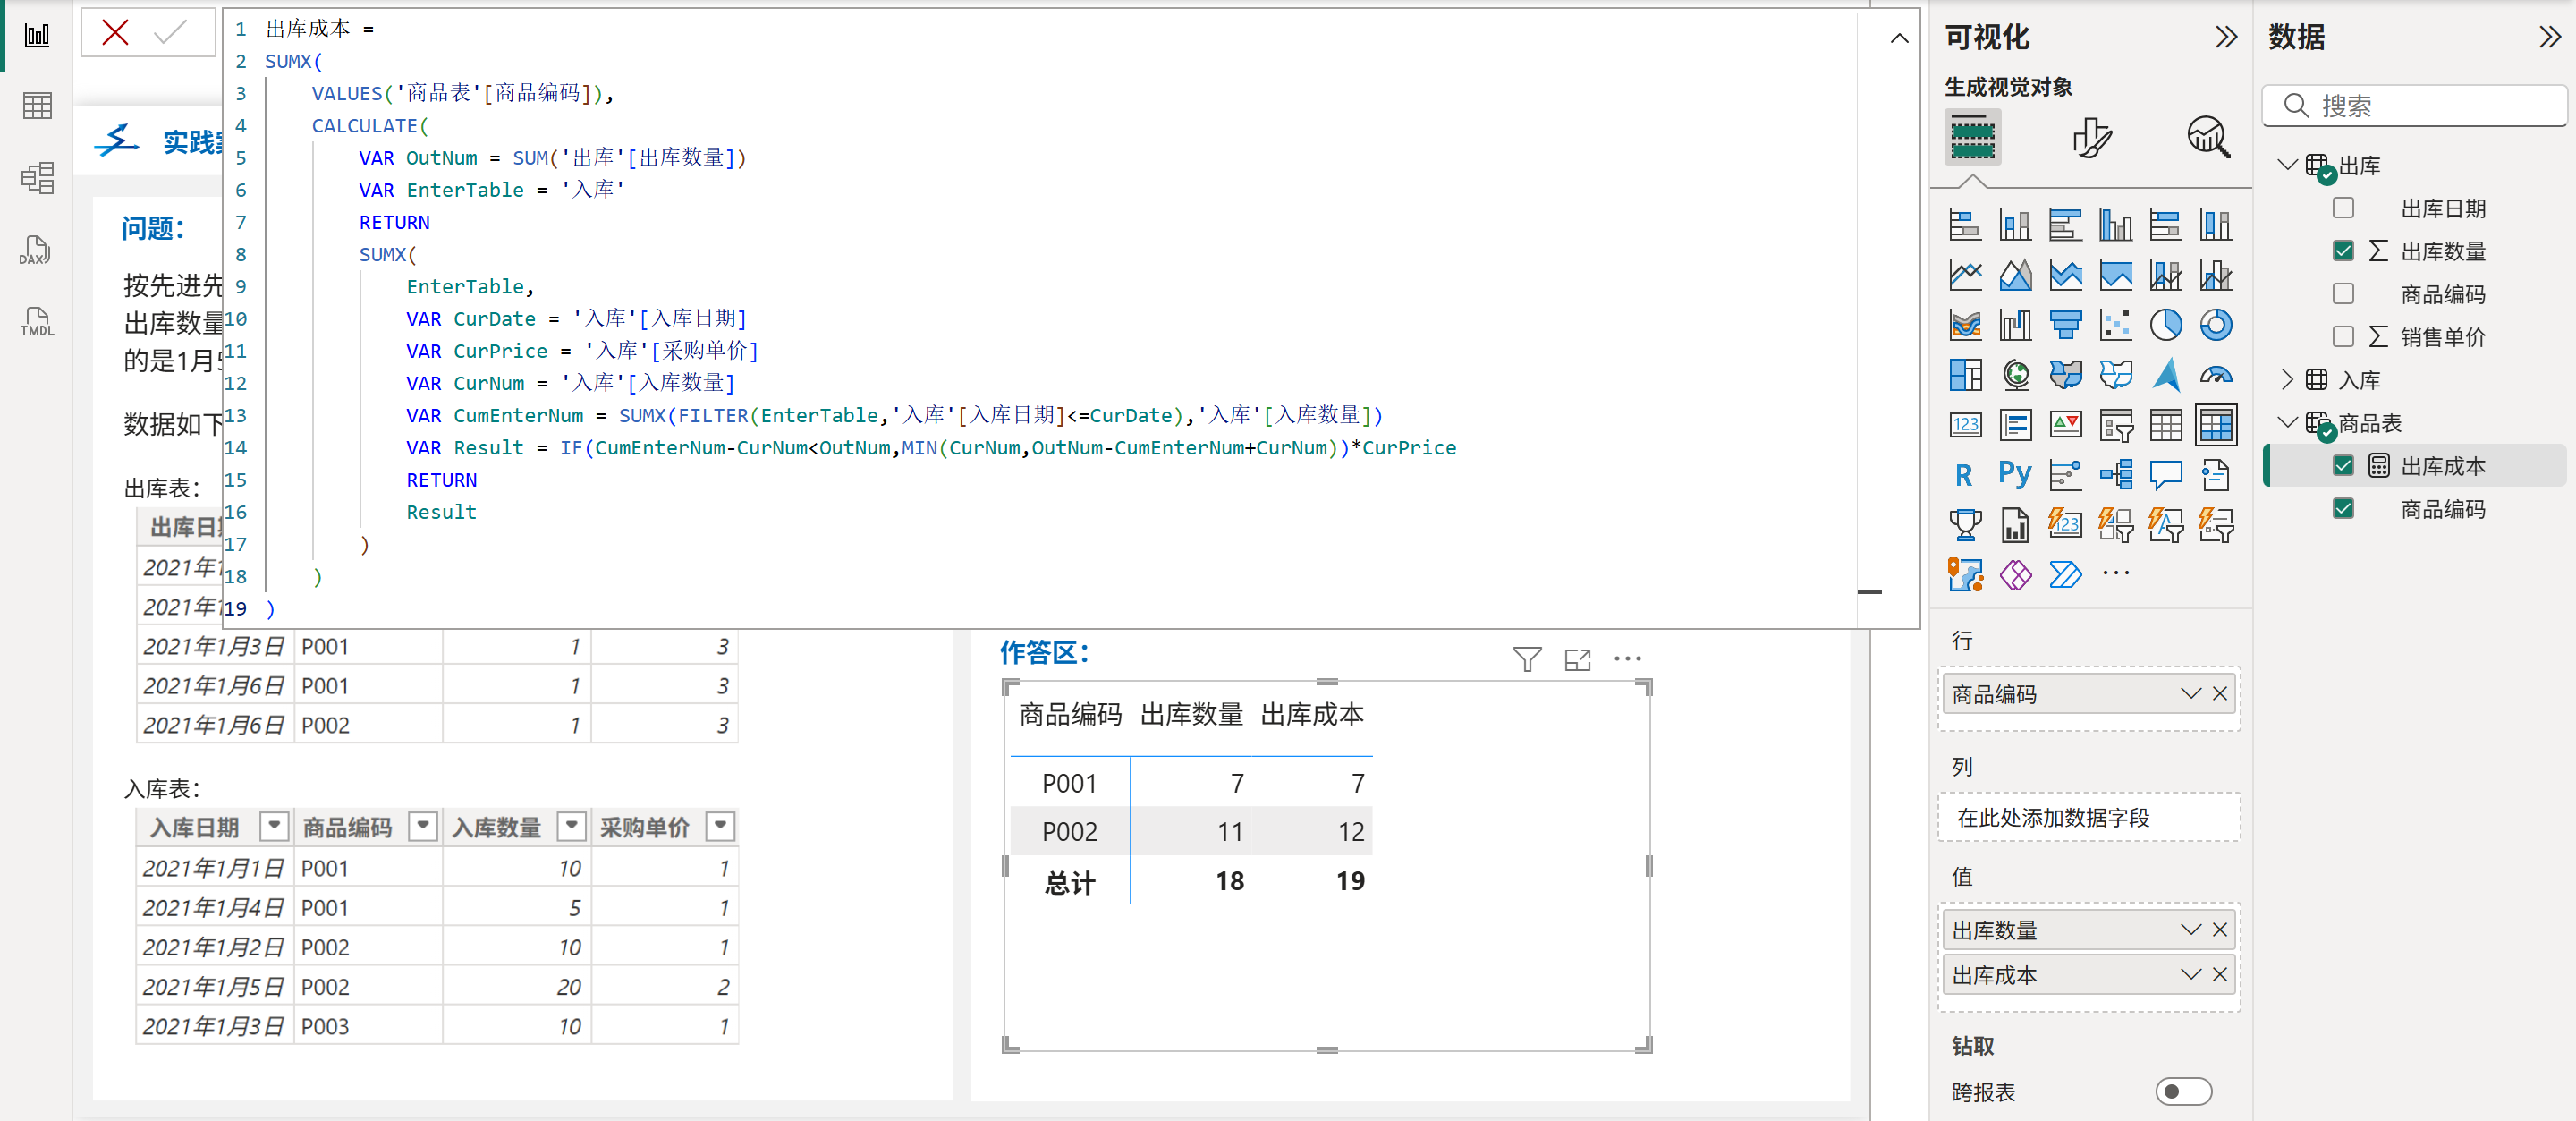Image resolution: width=2576 pixels, height=1121 pixels.
Task: Insert the R script visual
Action: pyautogui.click(x=1965, y=475)
